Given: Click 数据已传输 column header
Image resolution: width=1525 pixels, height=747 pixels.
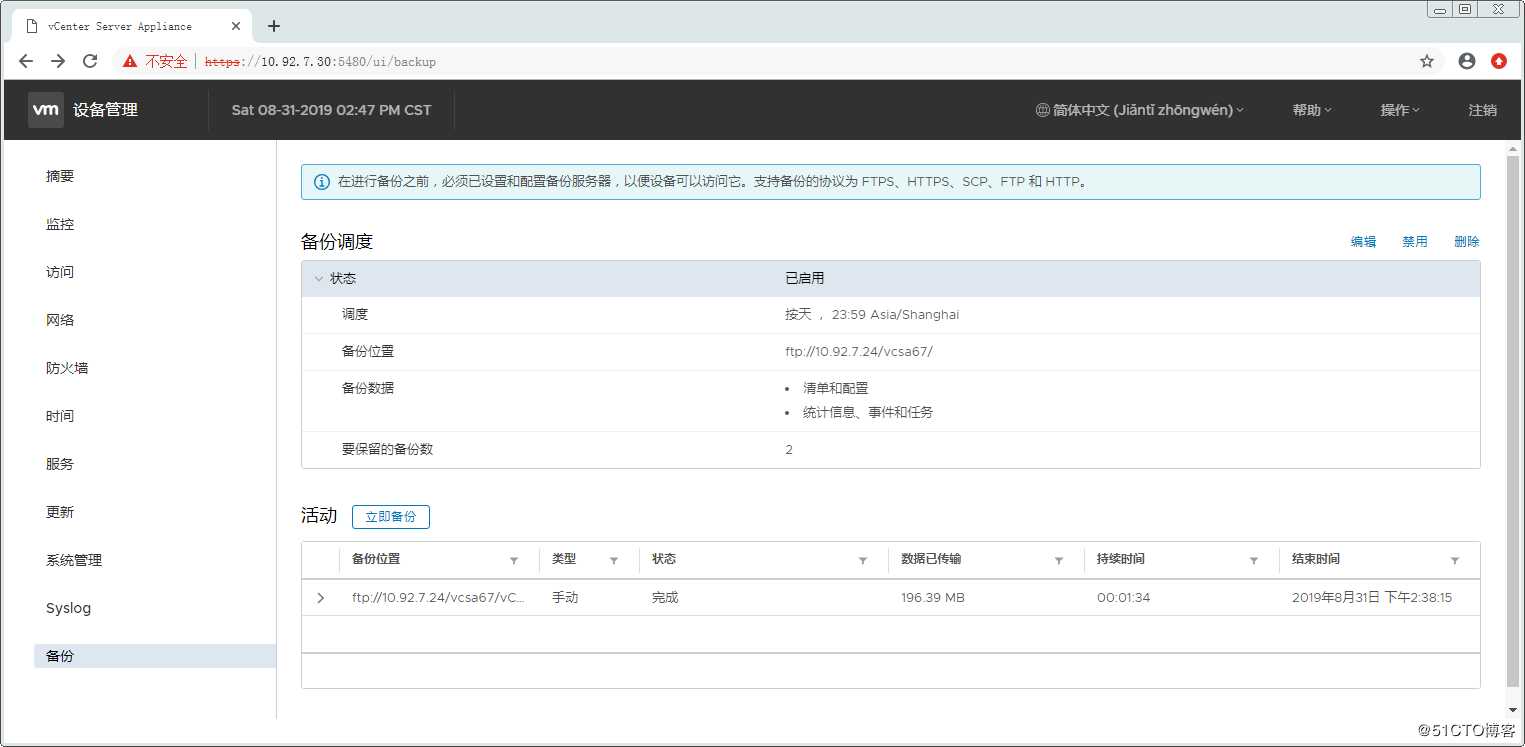Looking at the screenshot, I should [931, 560].
